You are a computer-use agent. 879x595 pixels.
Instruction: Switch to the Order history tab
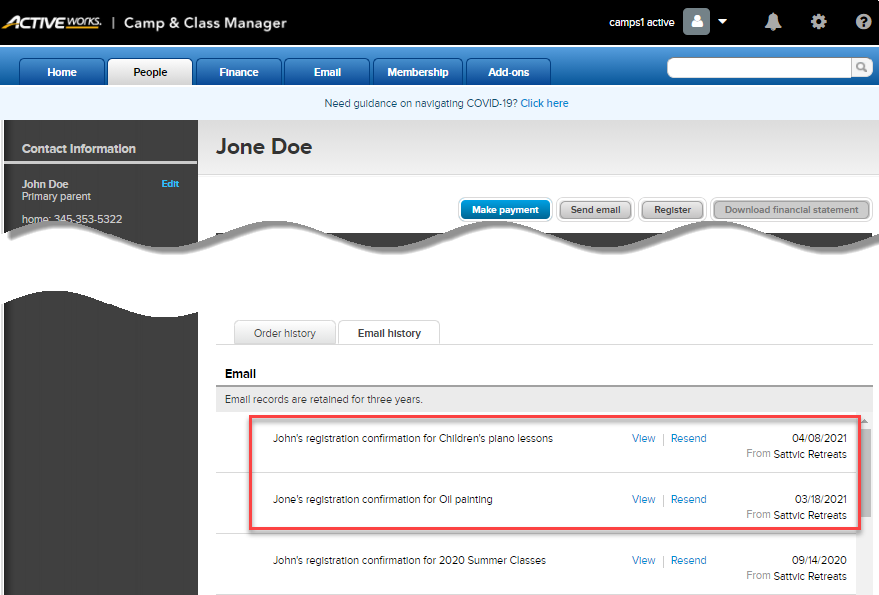[284, 333]
